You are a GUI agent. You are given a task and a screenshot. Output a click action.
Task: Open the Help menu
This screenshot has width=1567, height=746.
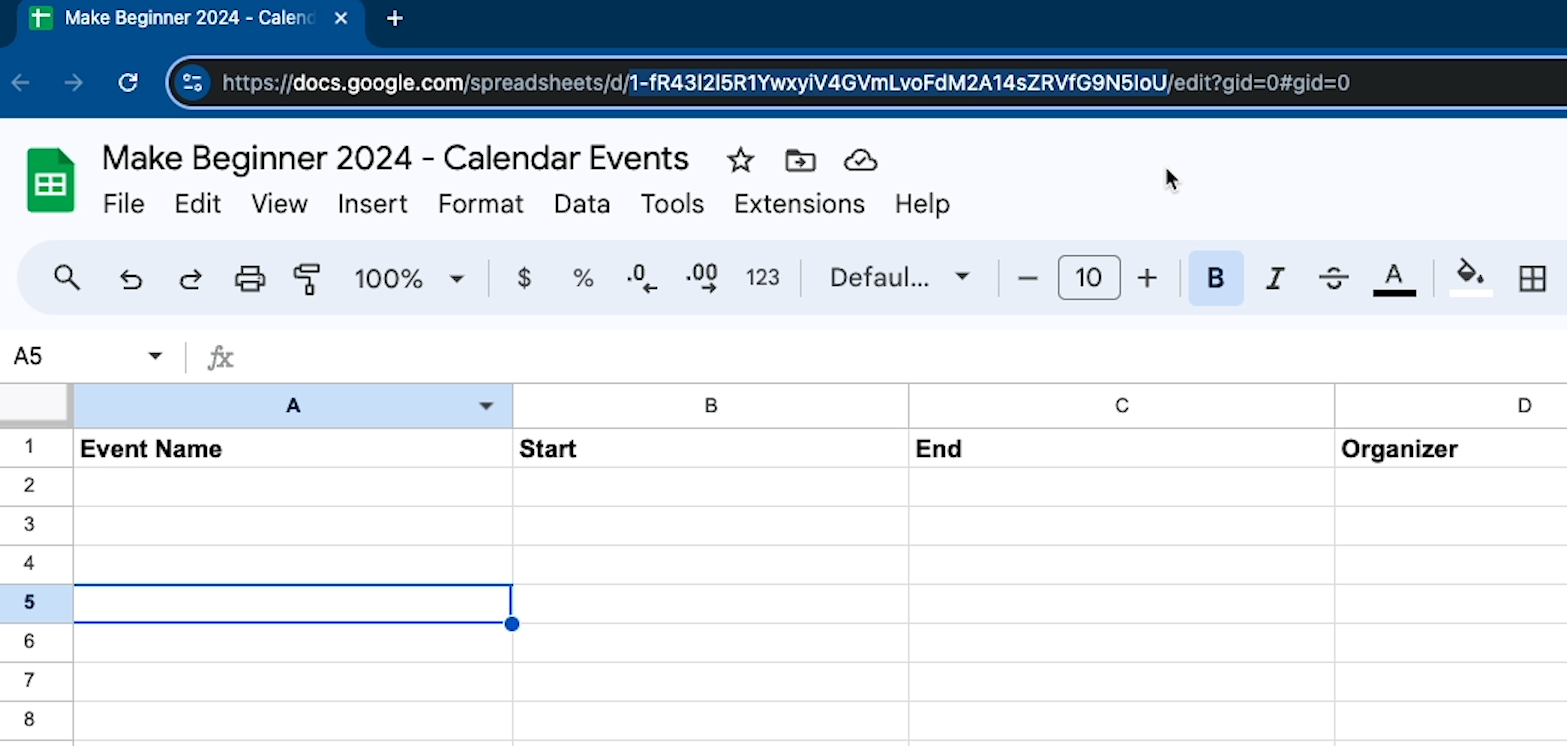[922, 204]
